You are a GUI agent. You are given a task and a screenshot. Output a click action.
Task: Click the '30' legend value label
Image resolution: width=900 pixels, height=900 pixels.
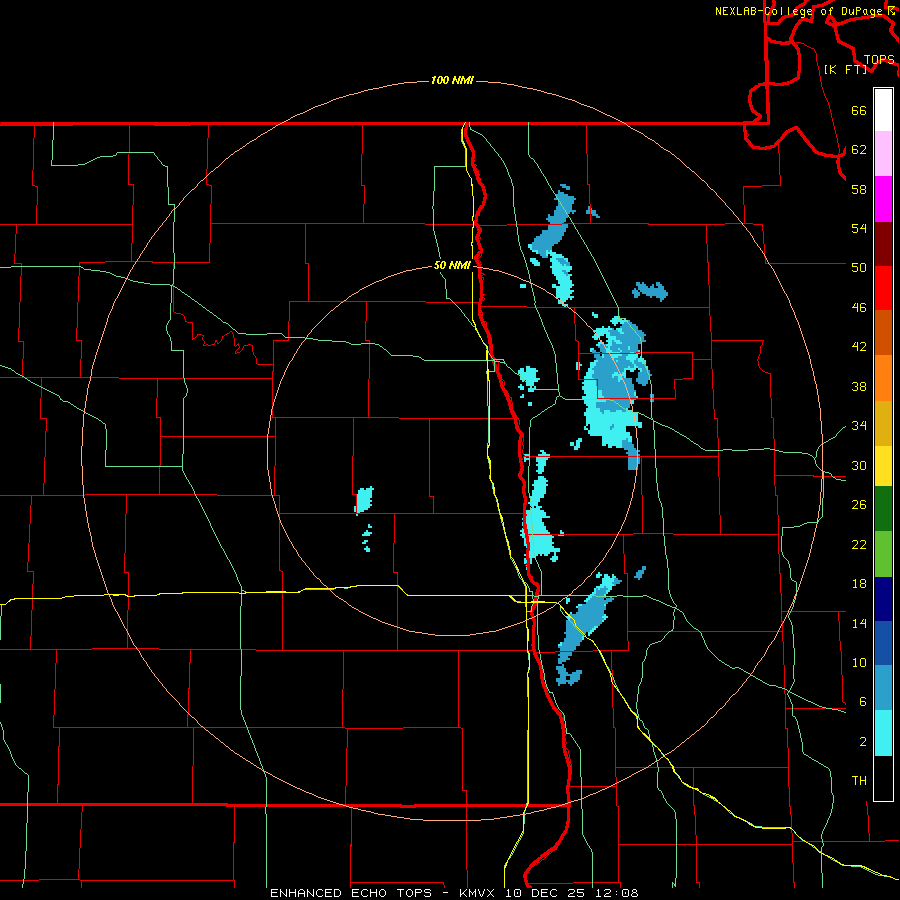point(859,465)
